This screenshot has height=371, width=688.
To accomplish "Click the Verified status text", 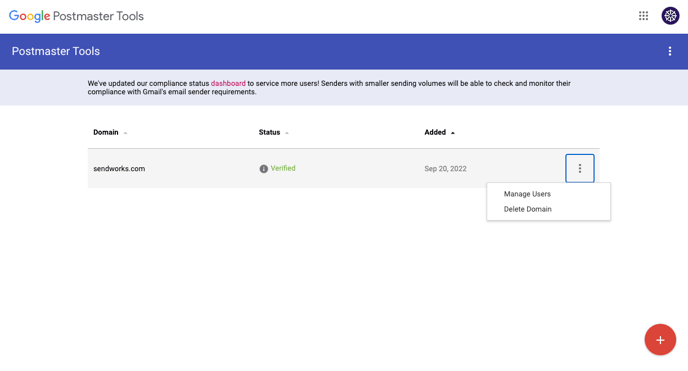I will (283, 168).
